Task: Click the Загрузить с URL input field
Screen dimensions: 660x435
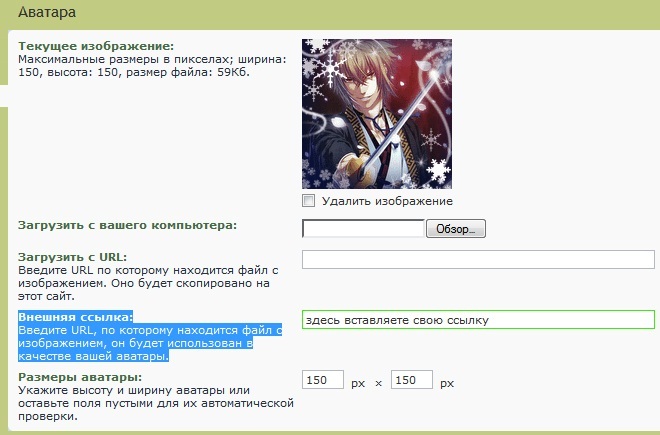Action: [478, 259]
